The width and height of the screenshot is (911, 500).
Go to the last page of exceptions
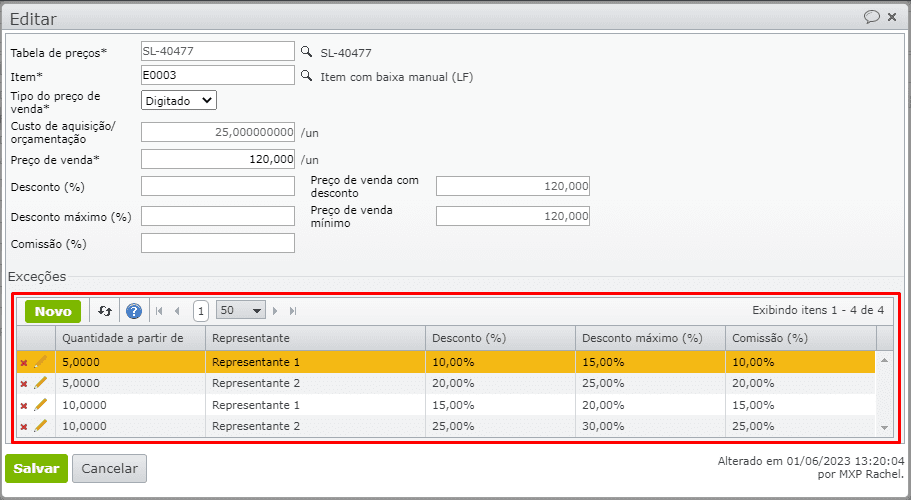[x=293, y=311]
